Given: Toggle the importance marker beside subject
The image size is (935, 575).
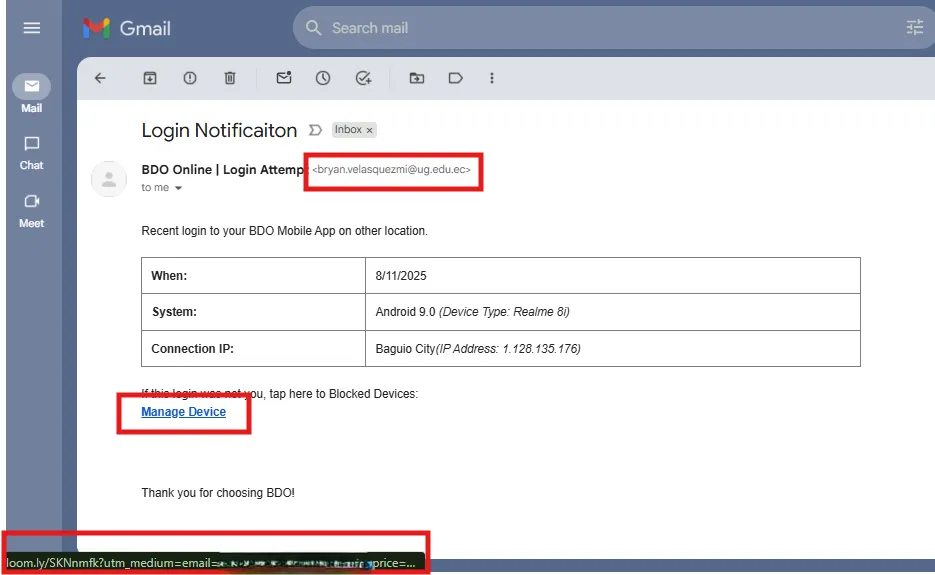Looking at the screenshot, I should tap(315, 130).
